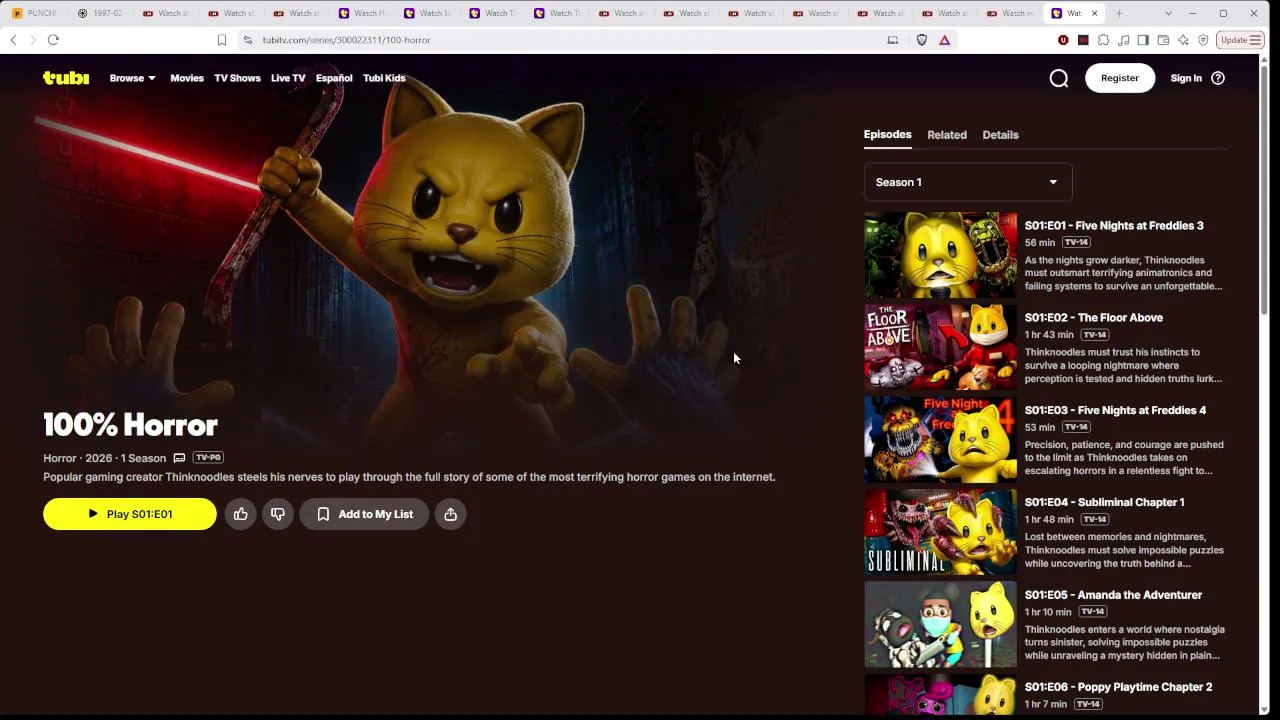This screenshot has height=720, width=1280.
Task: Open S01:E05 - Amanda the Adventurer title
Action: tap(1113, 595)
